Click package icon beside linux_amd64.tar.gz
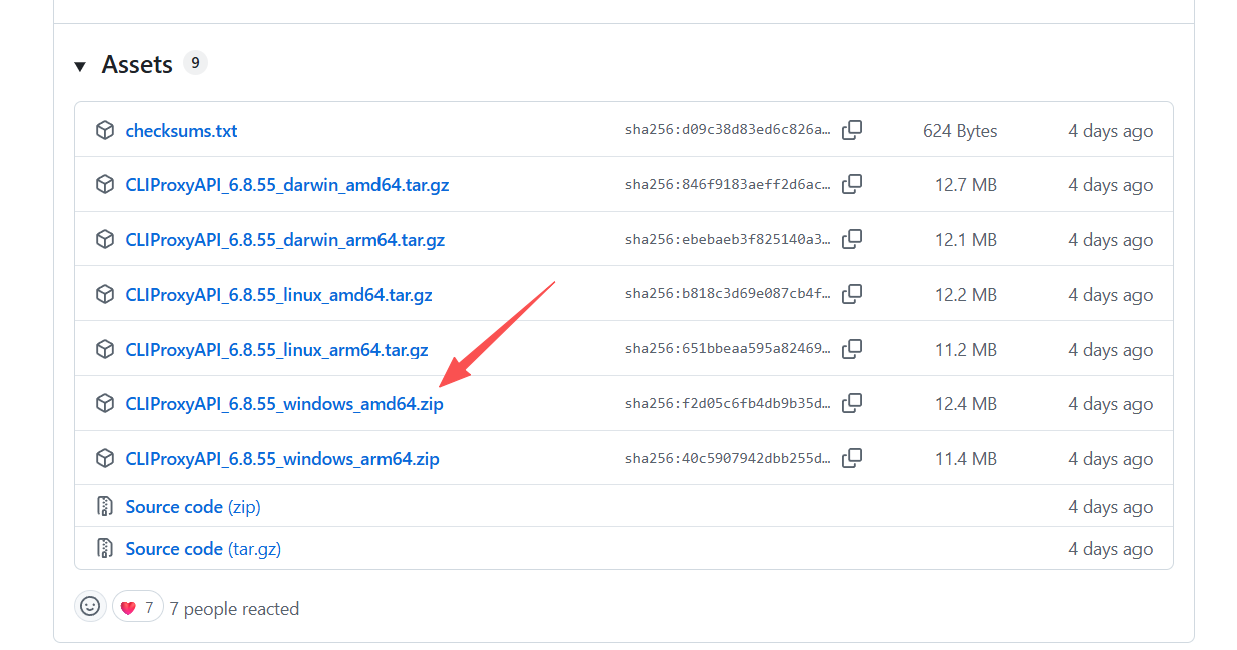Screen dimensions: 1237x650 [x=105, y=294]
